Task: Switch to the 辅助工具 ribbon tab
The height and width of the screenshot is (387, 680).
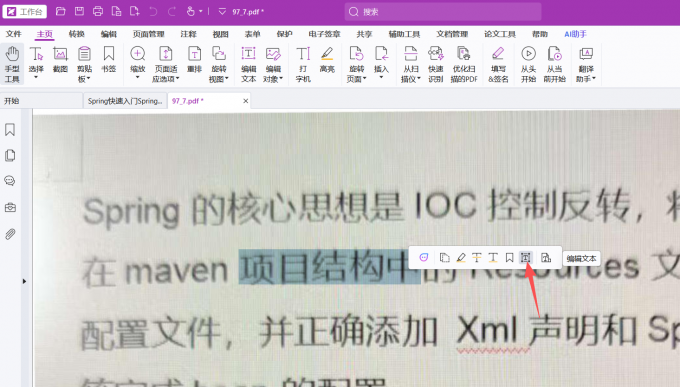Action: [x=404, y=34]
